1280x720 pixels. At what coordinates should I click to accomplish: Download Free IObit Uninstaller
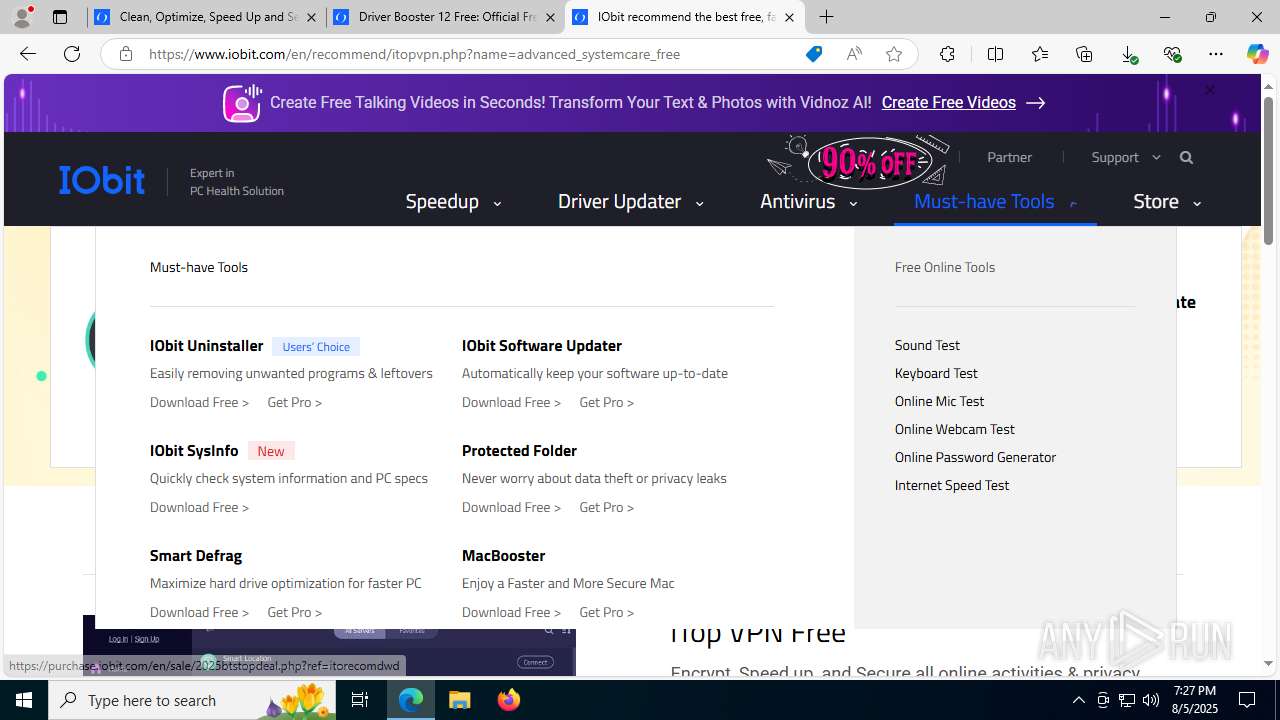click(199, 402)
